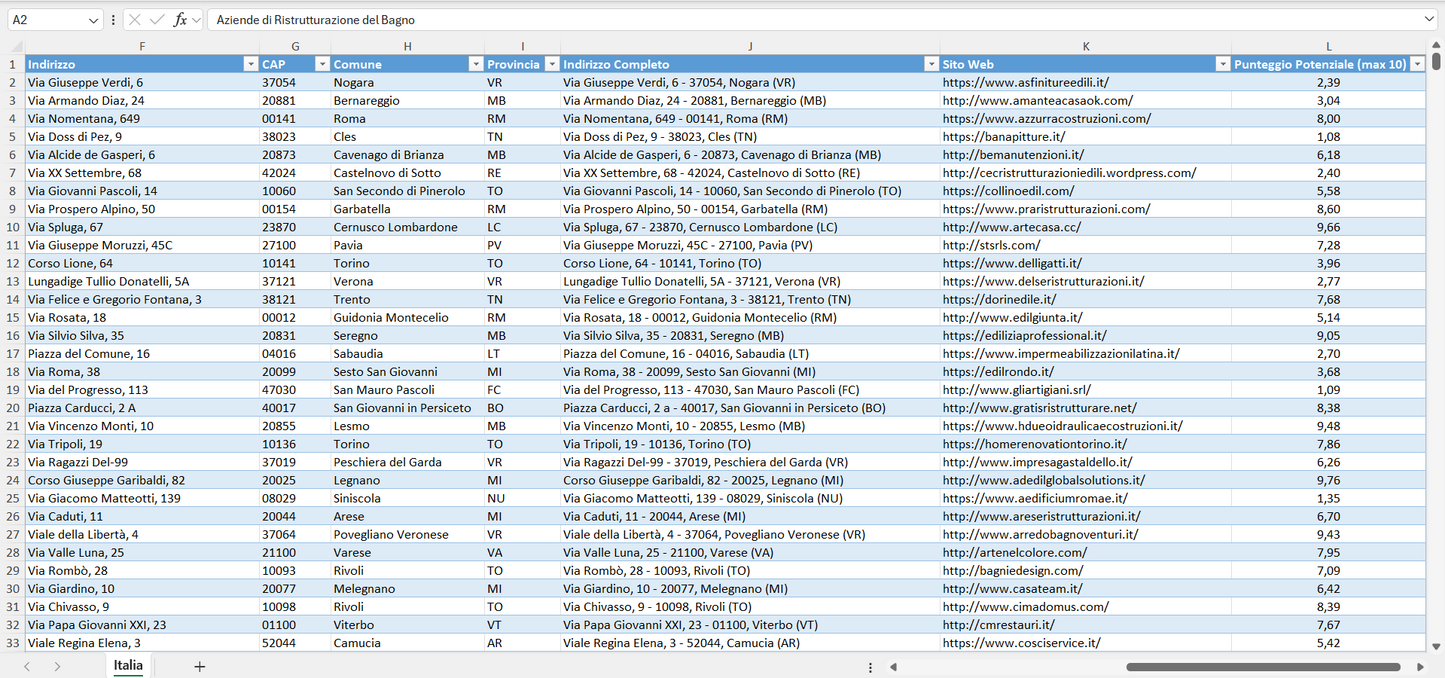Click next sheet navigation arrow
This screenshot has height=678, width=1445.
click(x=57, y=666)
